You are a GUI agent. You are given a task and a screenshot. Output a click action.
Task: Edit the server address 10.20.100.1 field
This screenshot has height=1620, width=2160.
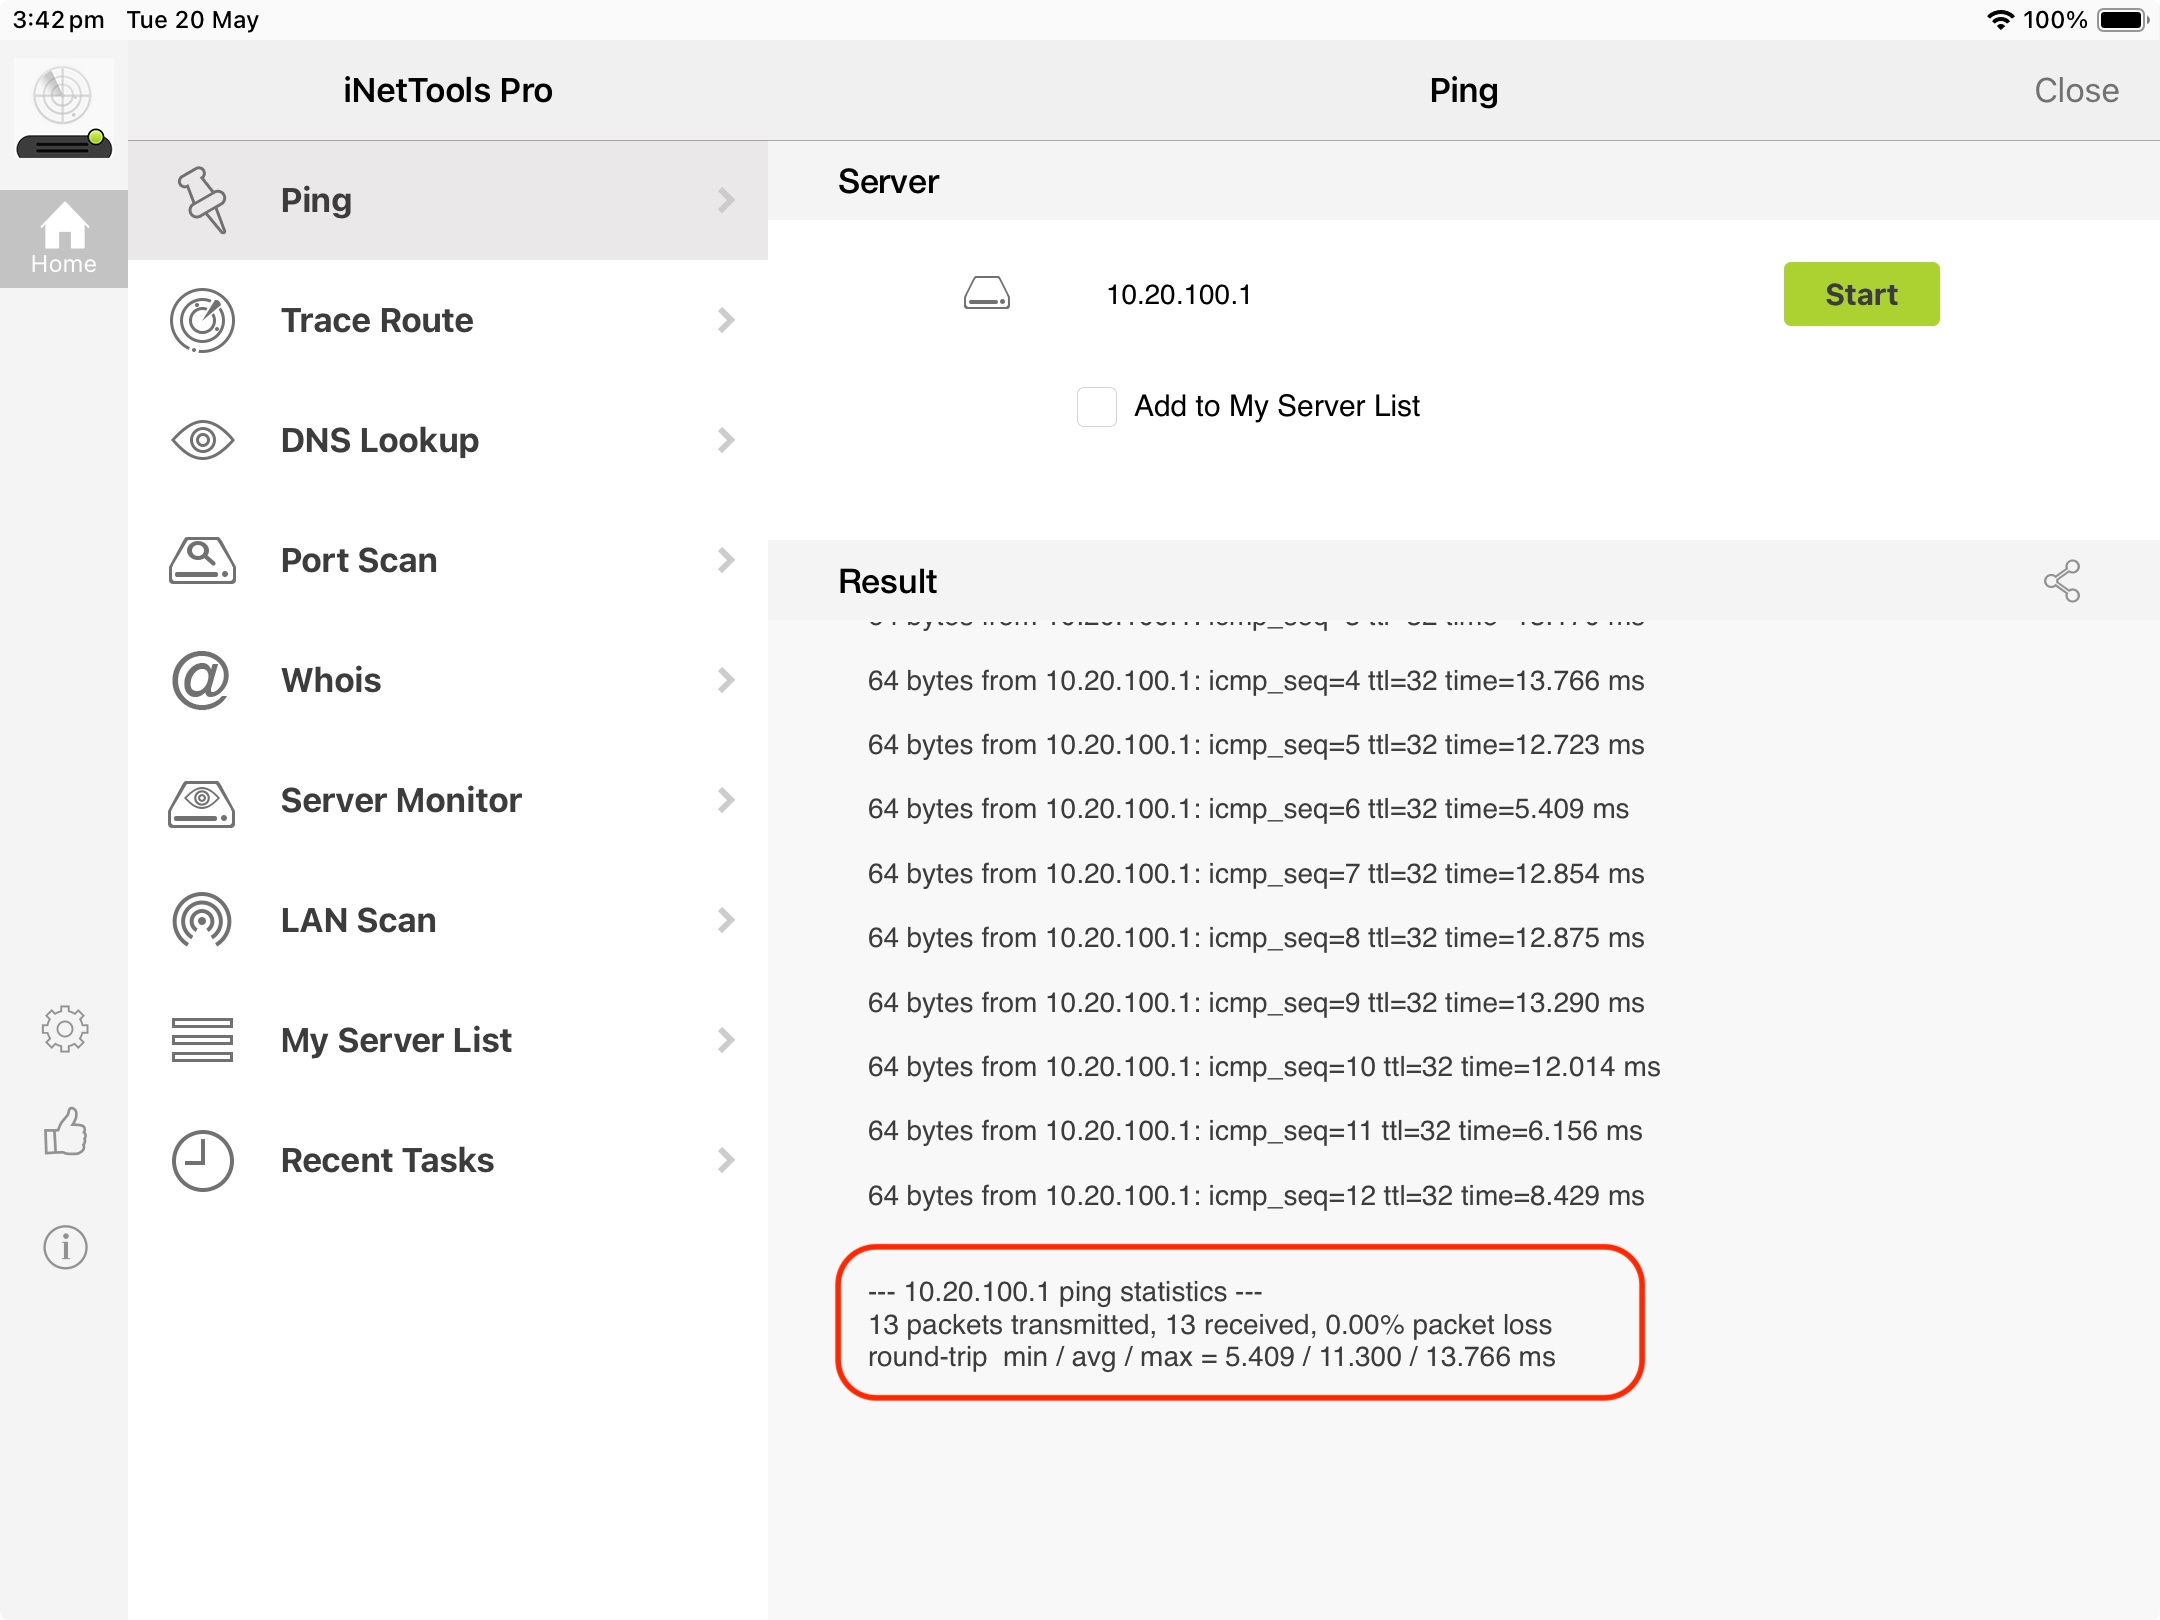click(x=1179, y=295)
